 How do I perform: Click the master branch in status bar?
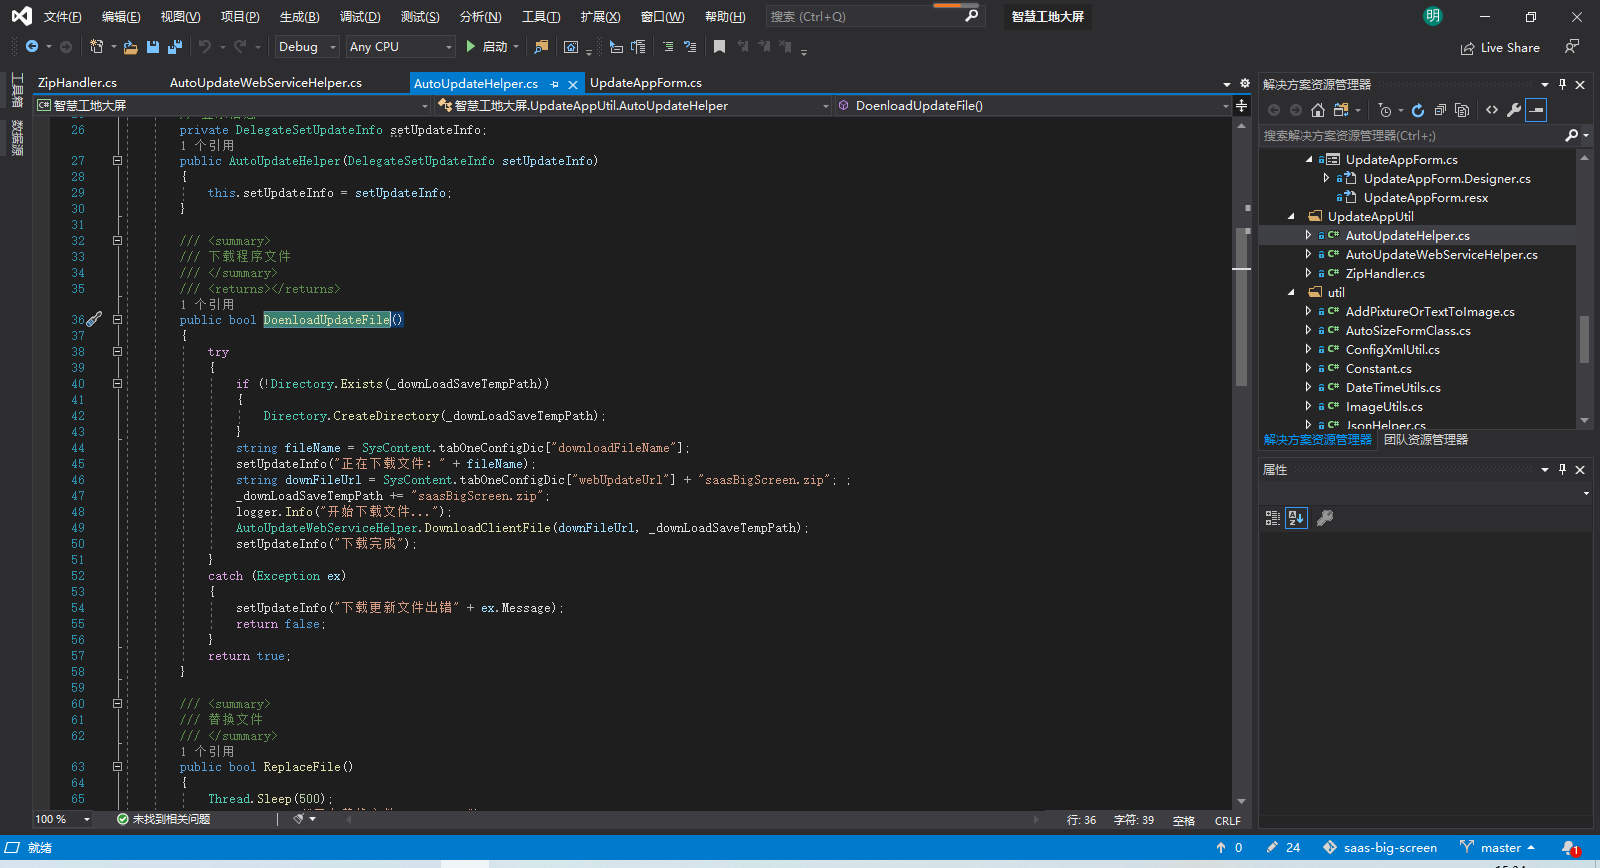point(1498,848)
